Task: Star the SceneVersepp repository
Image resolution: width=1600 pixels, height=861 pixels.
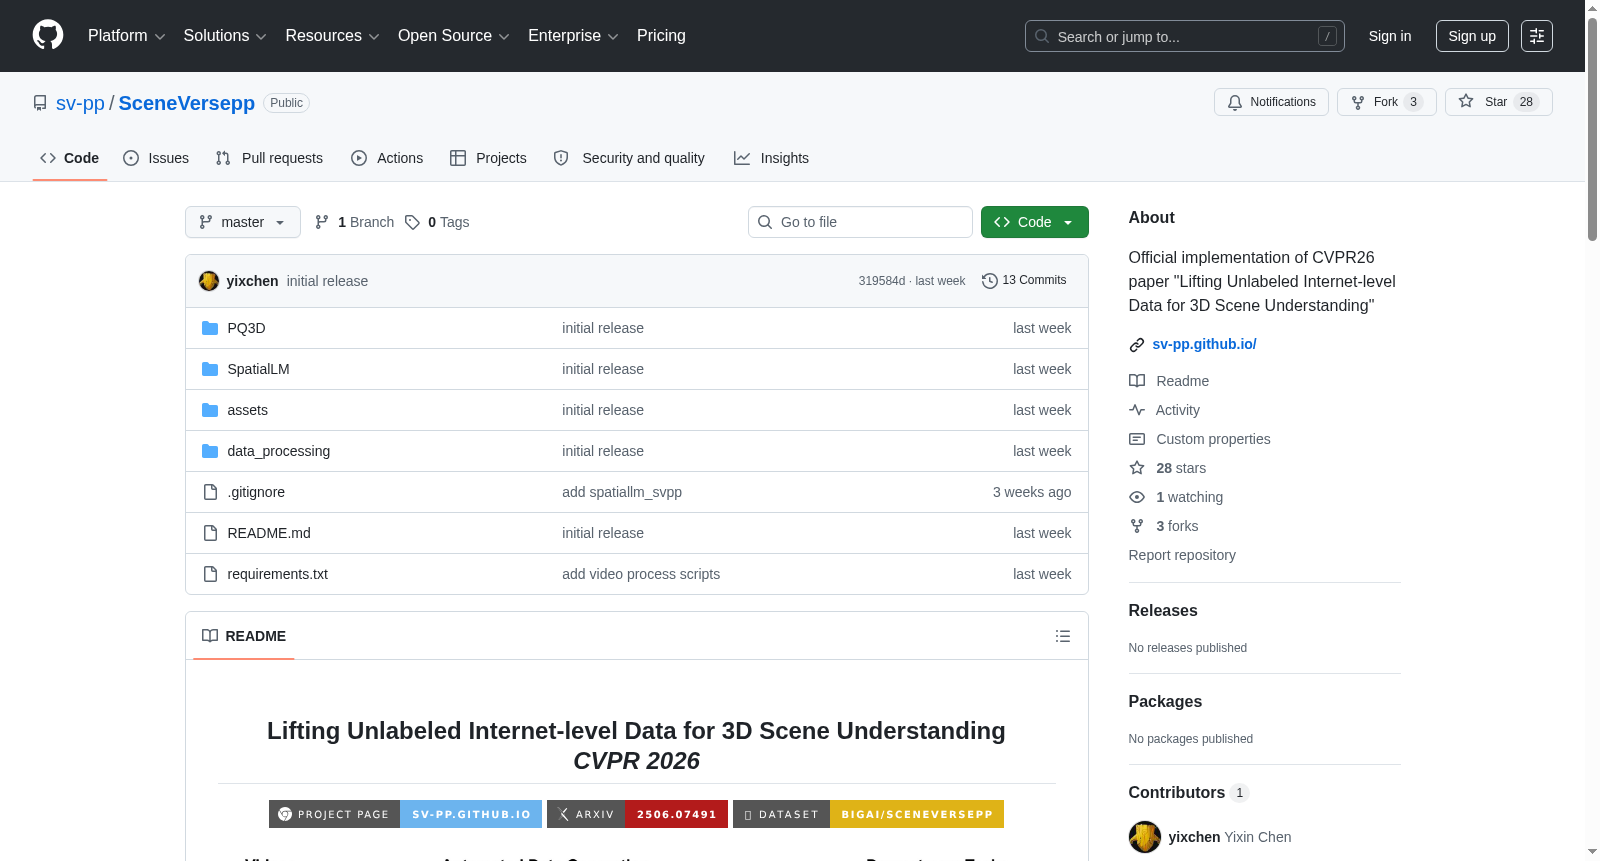Action: 1498,102
